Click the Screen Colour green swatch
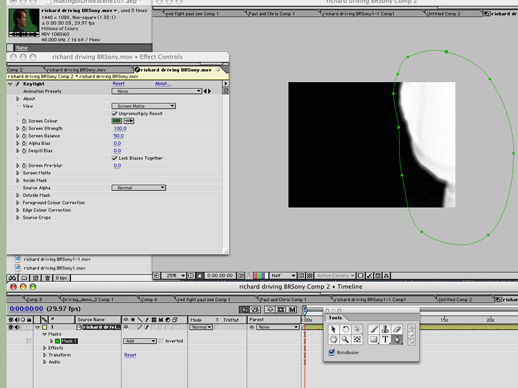518x388 pixels. click(117, 121)
